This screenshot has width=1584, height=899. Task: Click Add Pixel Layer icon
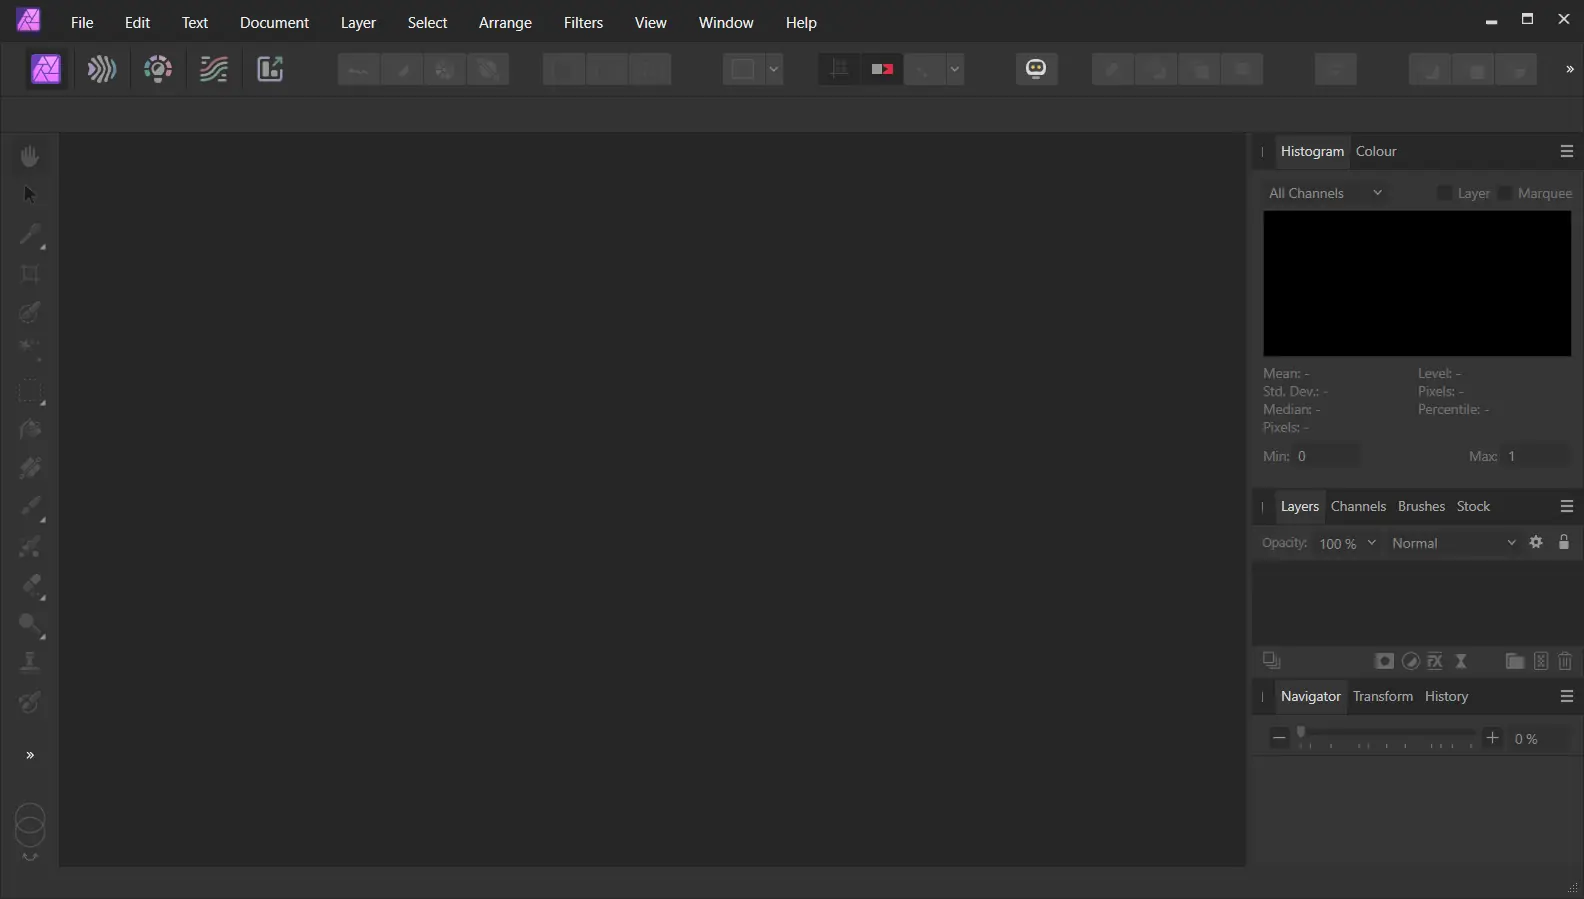coord(1541,661)
